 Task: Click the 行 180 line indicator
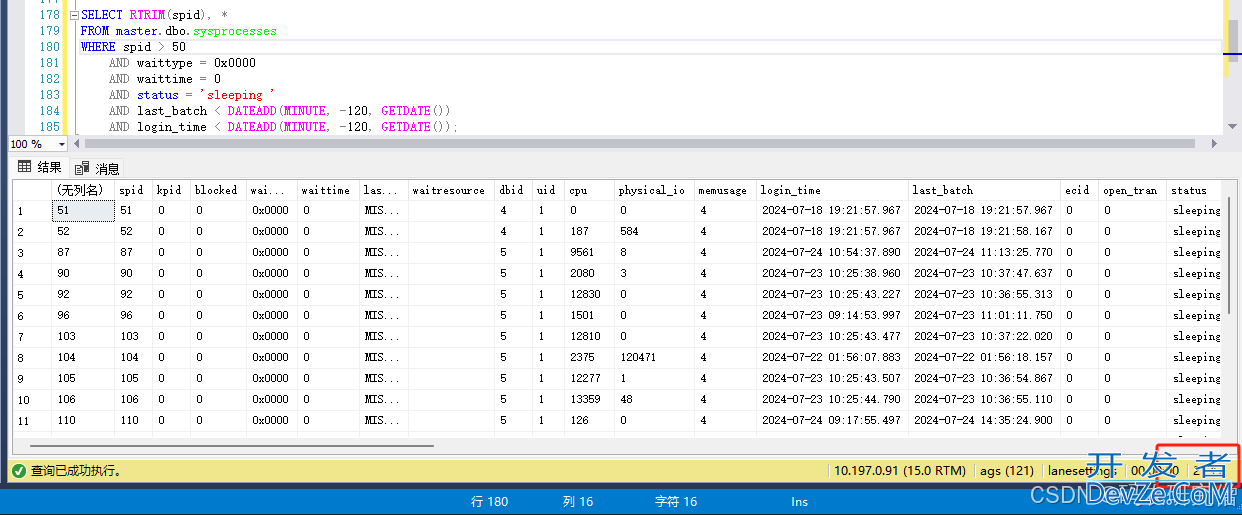pyautogui.click(x=489, y=501)
